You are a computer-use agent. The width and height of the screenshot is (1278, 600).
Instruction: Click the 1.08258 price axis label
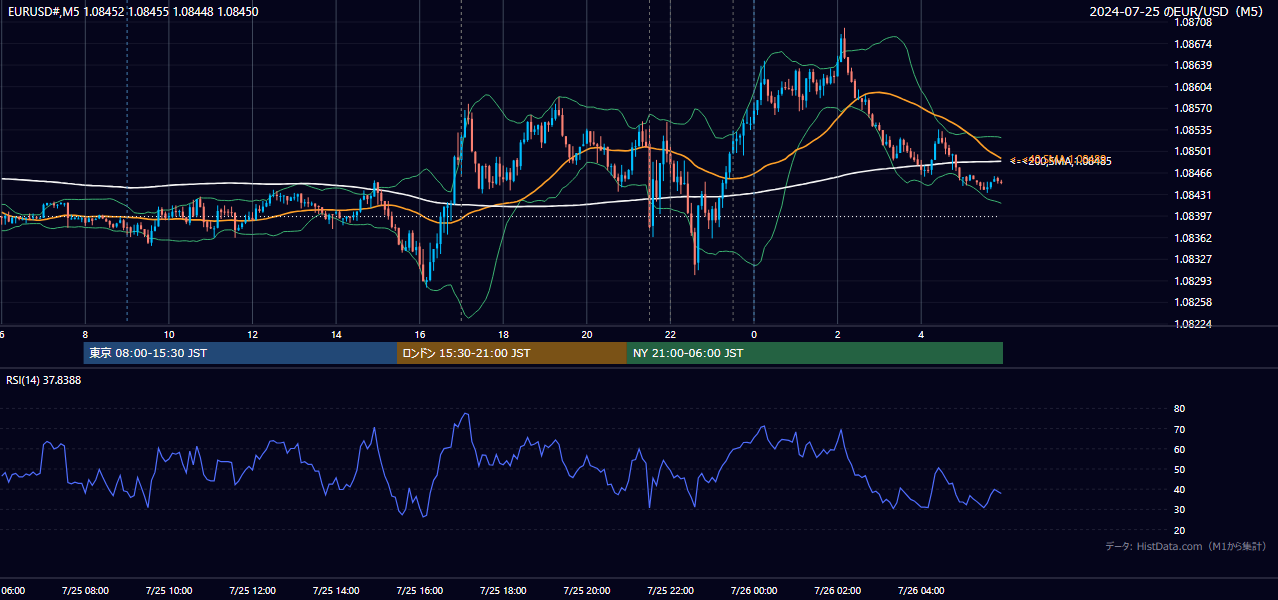(x=1193, y=302)
